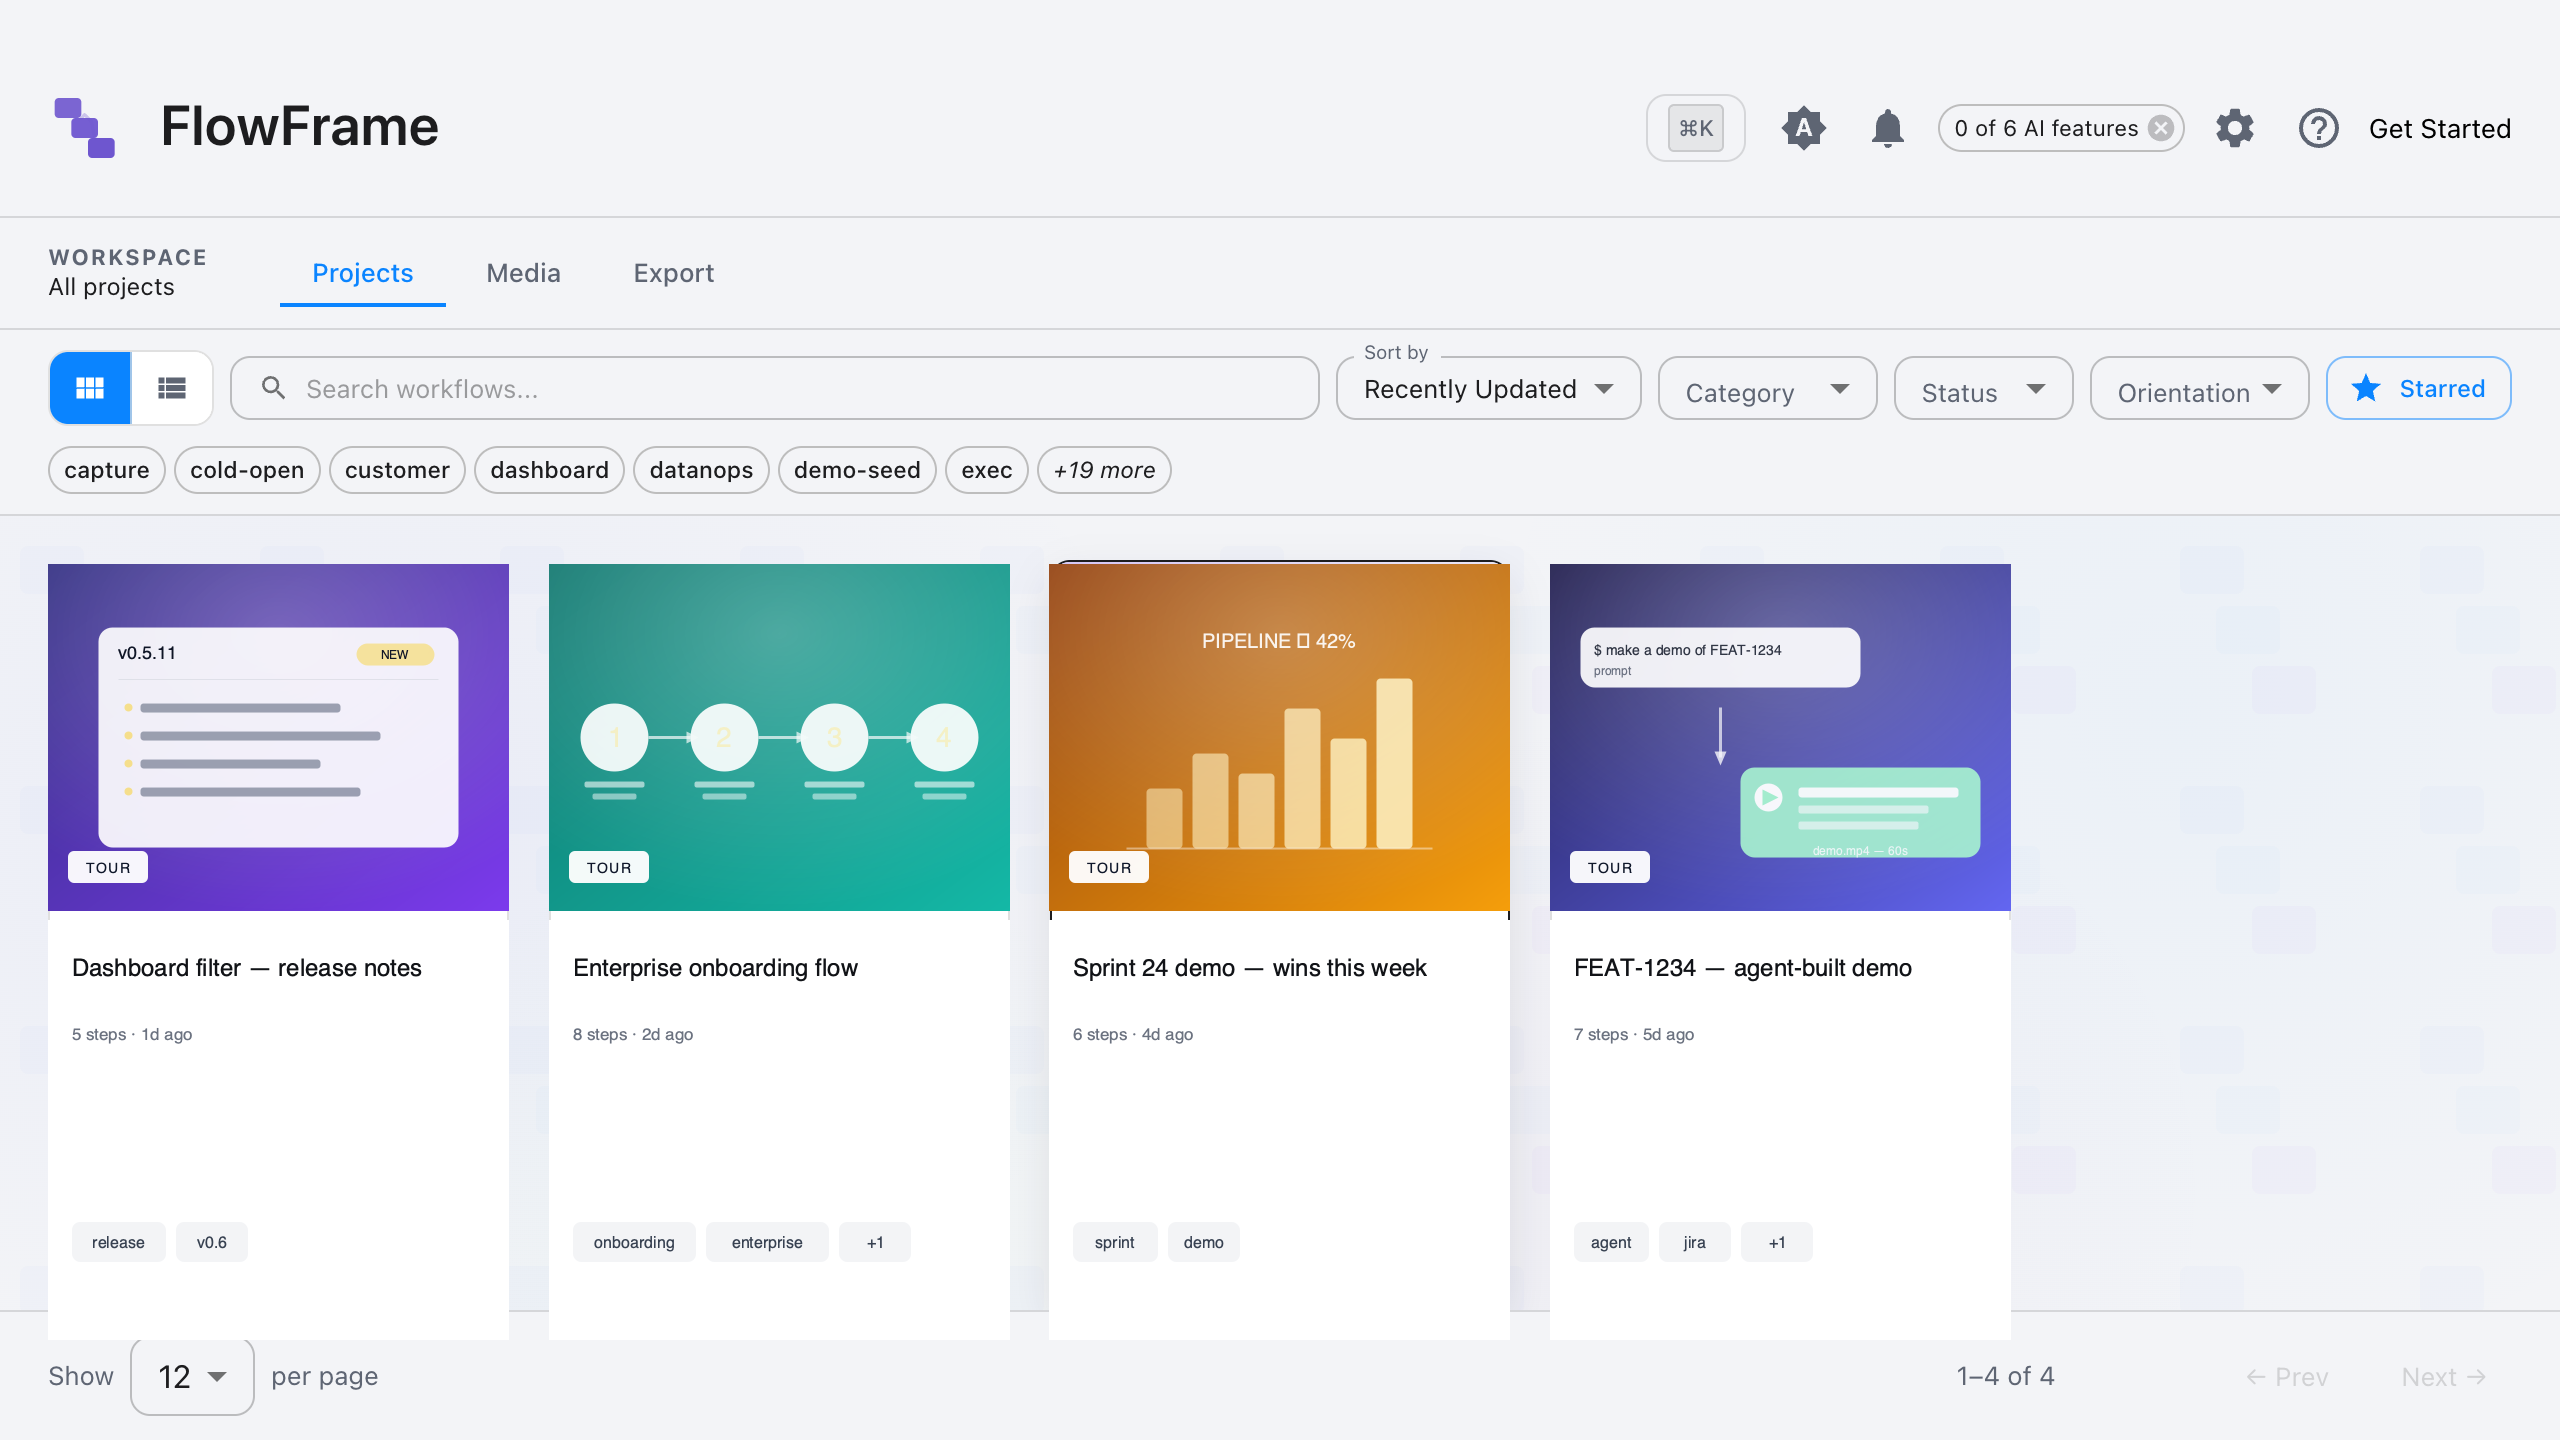Open the notifications bell
This screenshot has width=2560, height=1440.
pyautogui.click(x=1887, y=128)
